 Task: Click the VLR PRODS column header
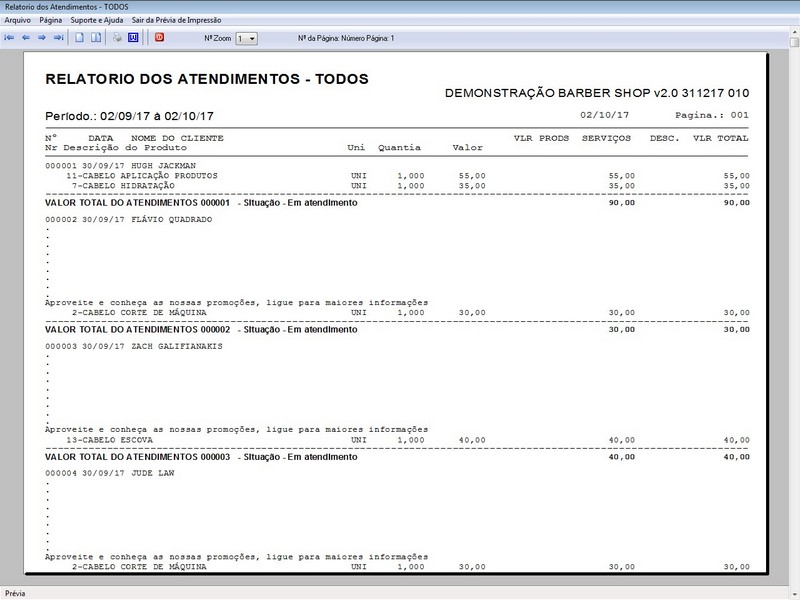tap(541, 138)
